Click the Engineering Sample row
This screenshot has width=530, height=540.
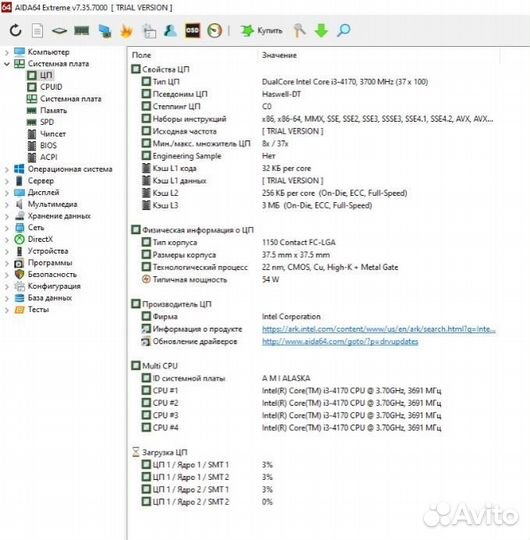[208, 156]
